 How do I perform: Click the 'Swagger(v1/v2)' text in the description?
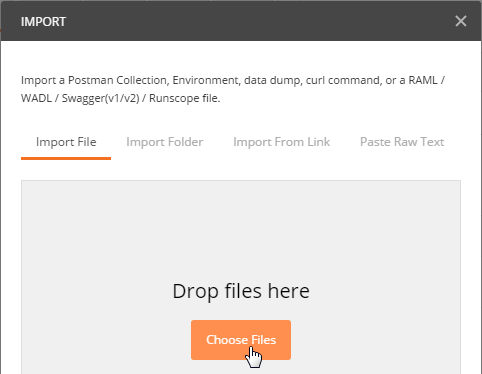100,99
